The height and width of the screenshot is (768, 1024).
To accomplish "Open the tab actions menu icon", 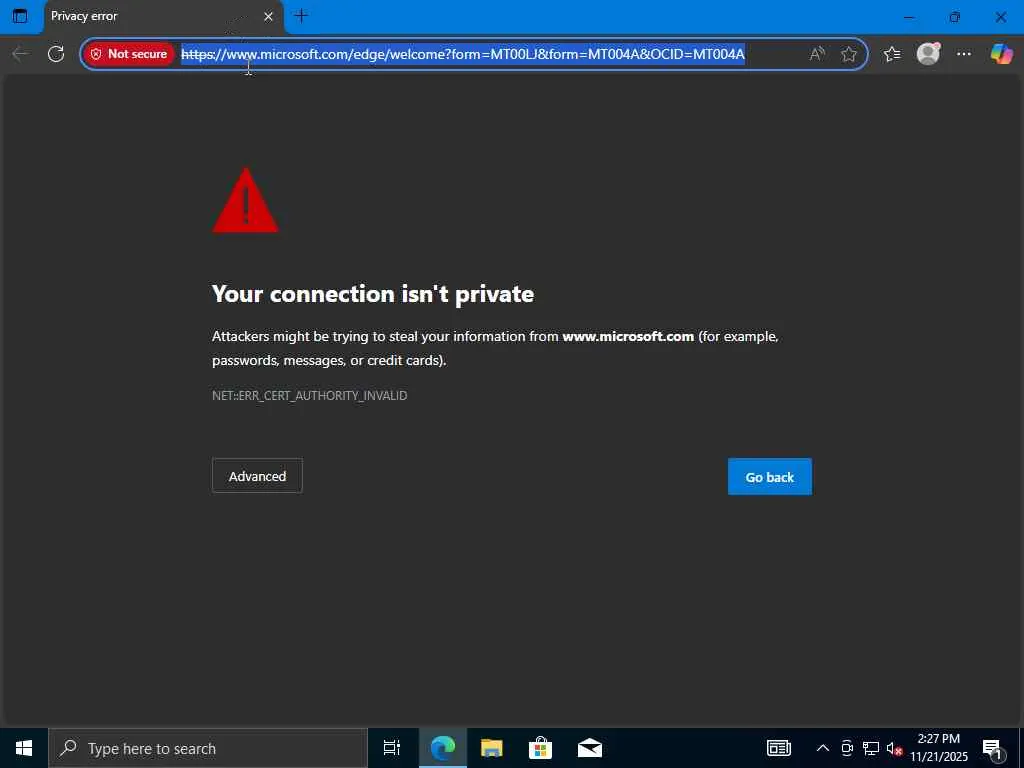I will 20,16.
